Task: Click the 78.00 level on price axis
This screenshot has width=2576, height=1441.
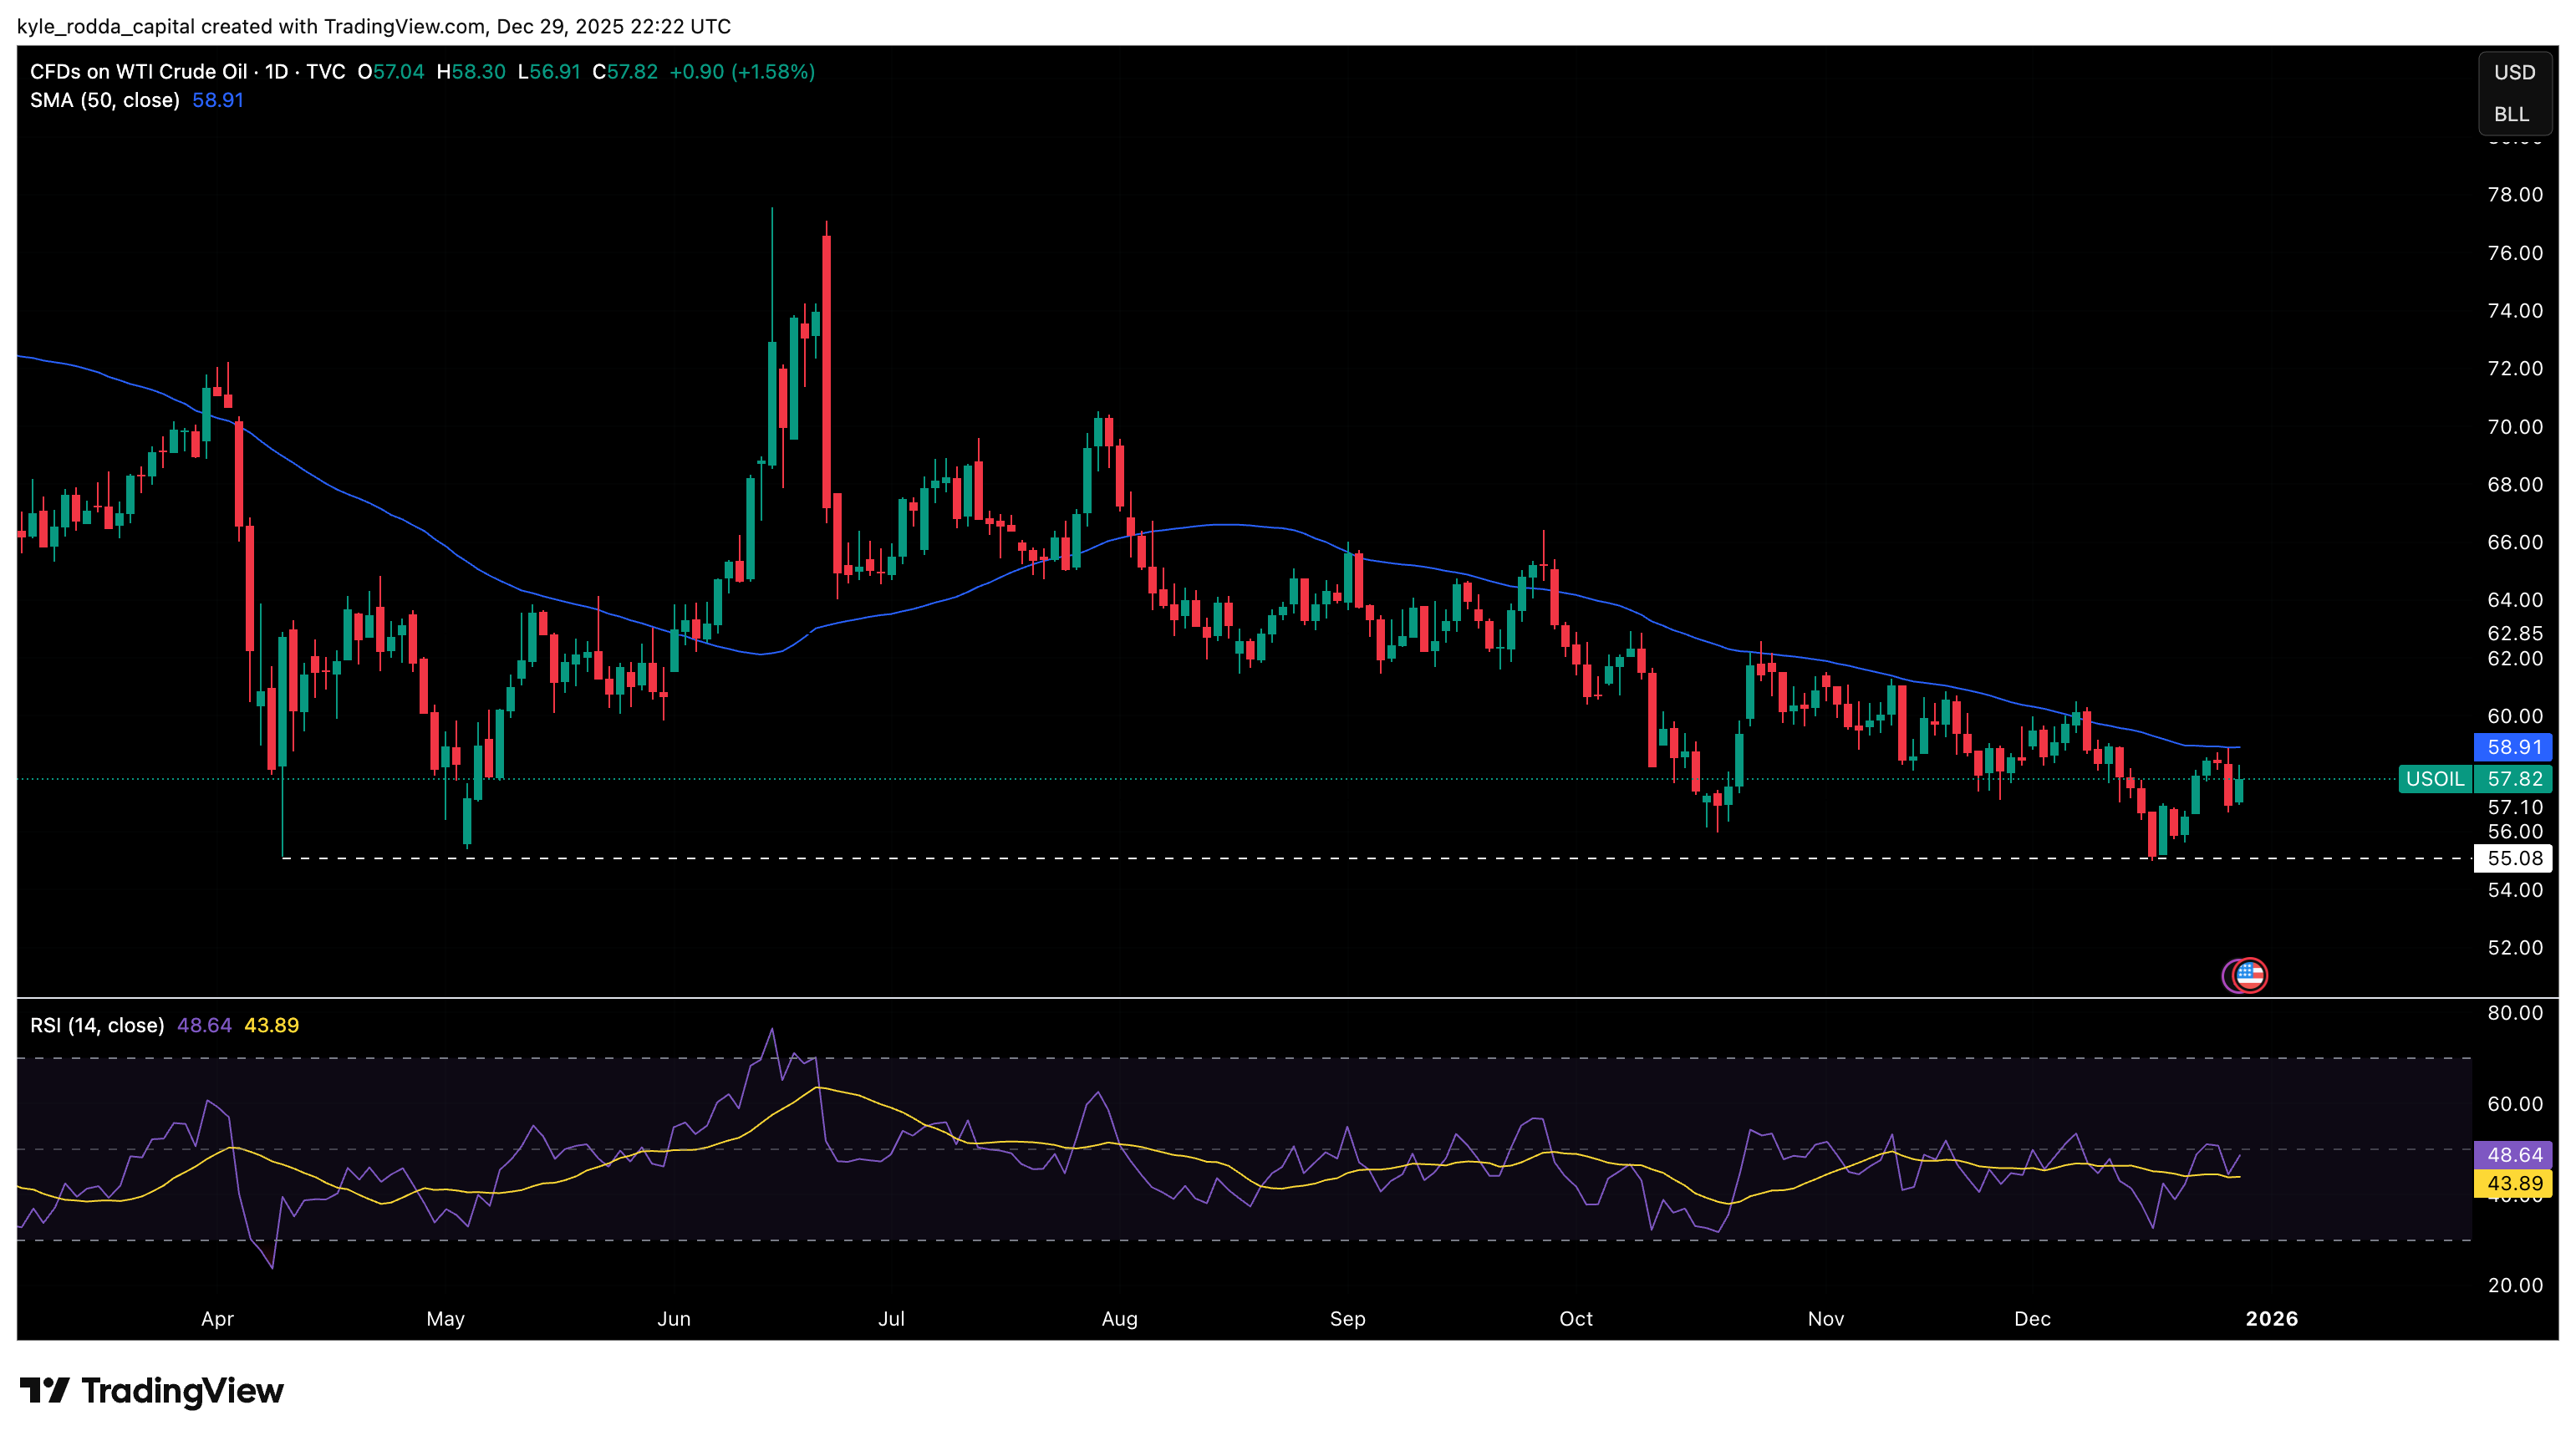Action: [x=2514, y=195]
